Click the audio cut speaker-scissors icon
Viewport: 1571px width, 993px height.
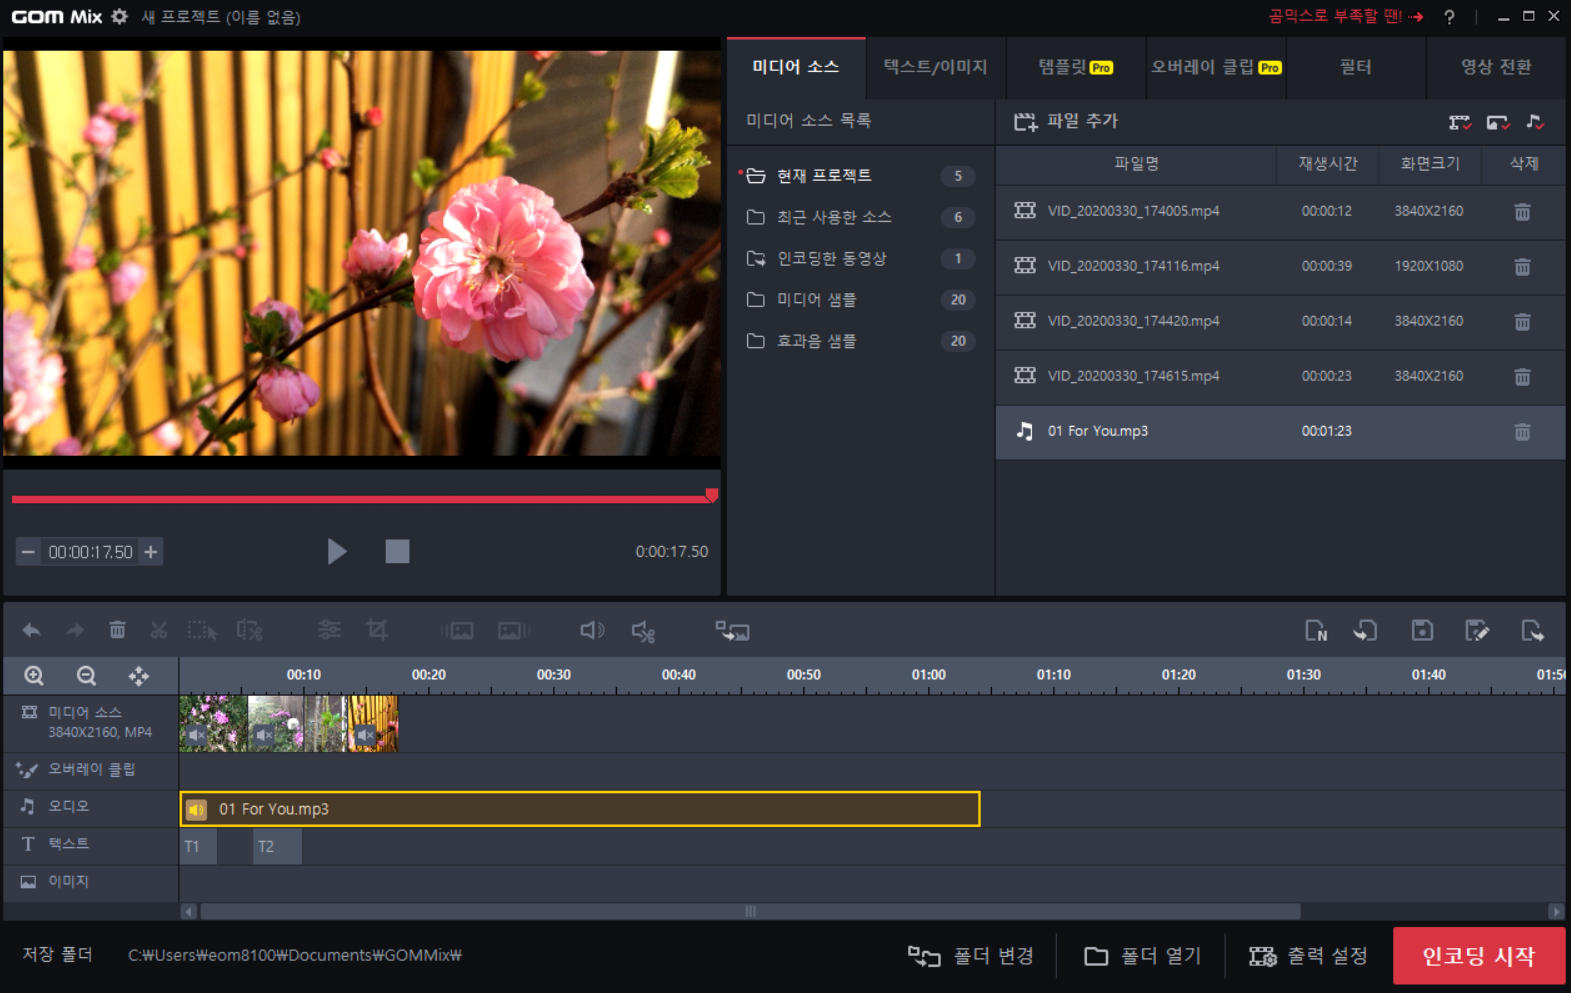tap(643, 631)
